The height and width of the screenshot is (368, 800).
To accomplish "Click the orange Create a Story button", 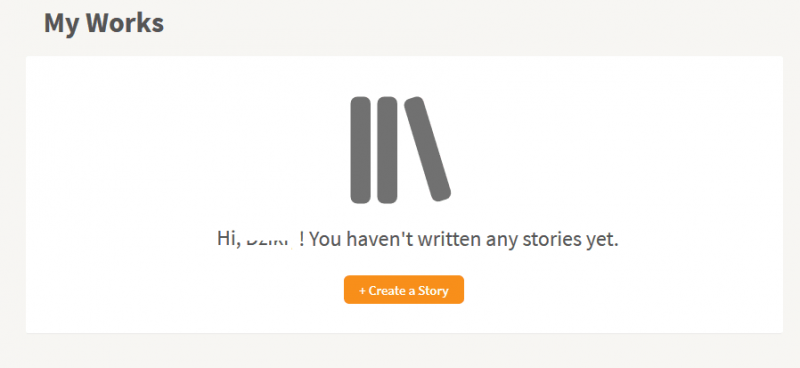I will (404, 290).
